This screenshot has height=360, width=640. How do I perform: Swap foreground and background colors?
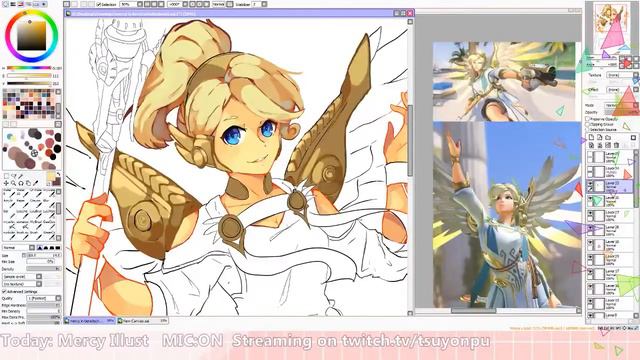tap(58, 174)
